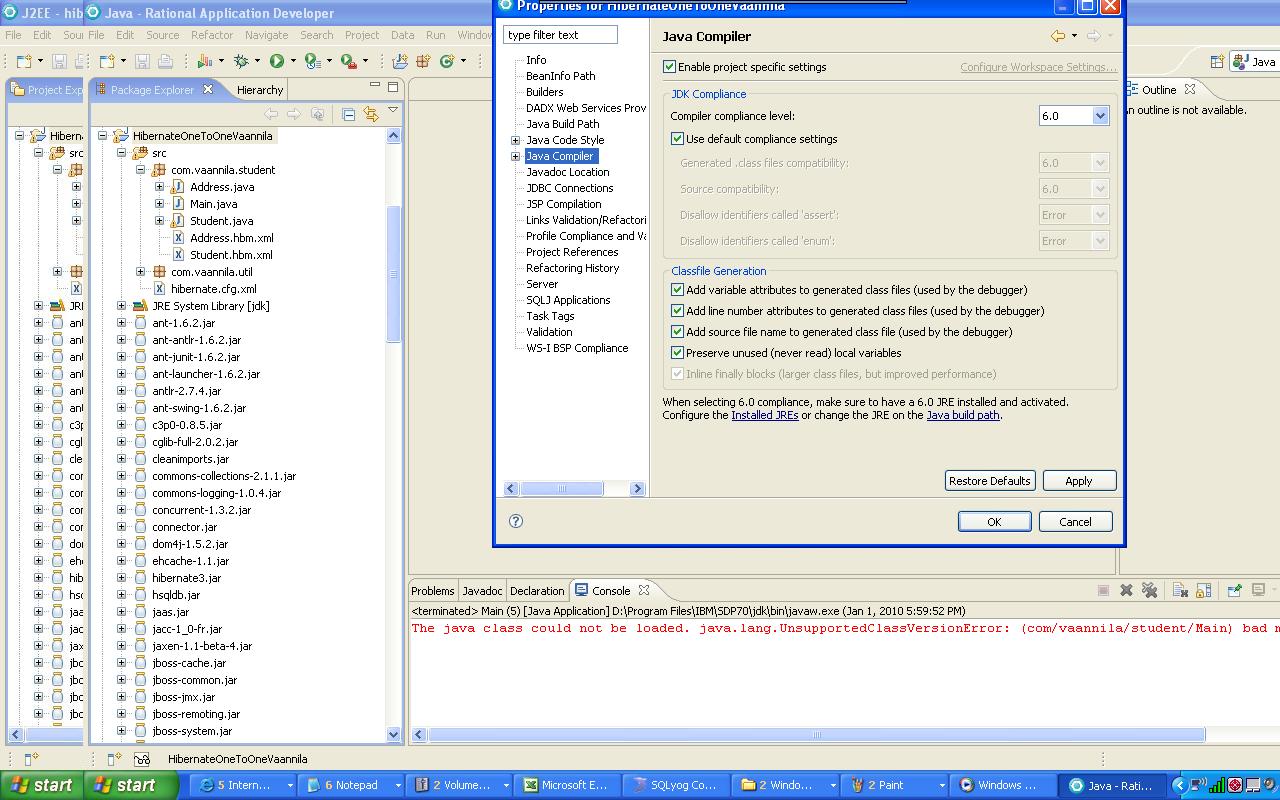Collapse all in Package Explorer
Screen dimensions: 1280x800
point(349,115)
